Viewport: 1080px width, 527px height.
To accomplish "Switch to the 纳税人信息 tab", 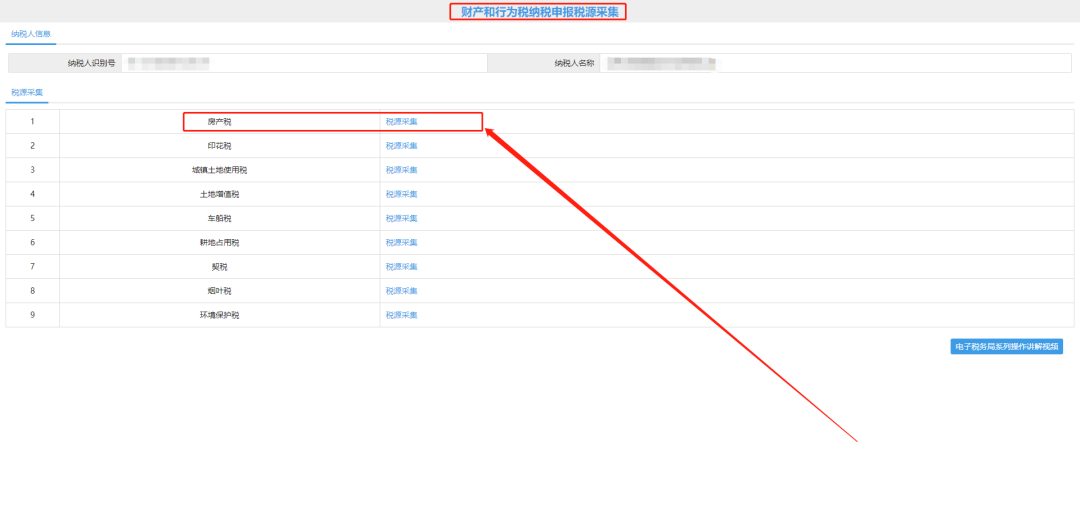I will (x=30, y=34).
